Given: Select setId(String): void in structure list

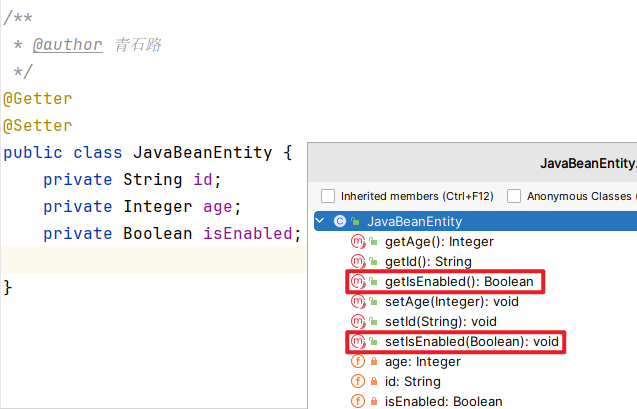Looking at the screenshot, I should coord(441,321).
